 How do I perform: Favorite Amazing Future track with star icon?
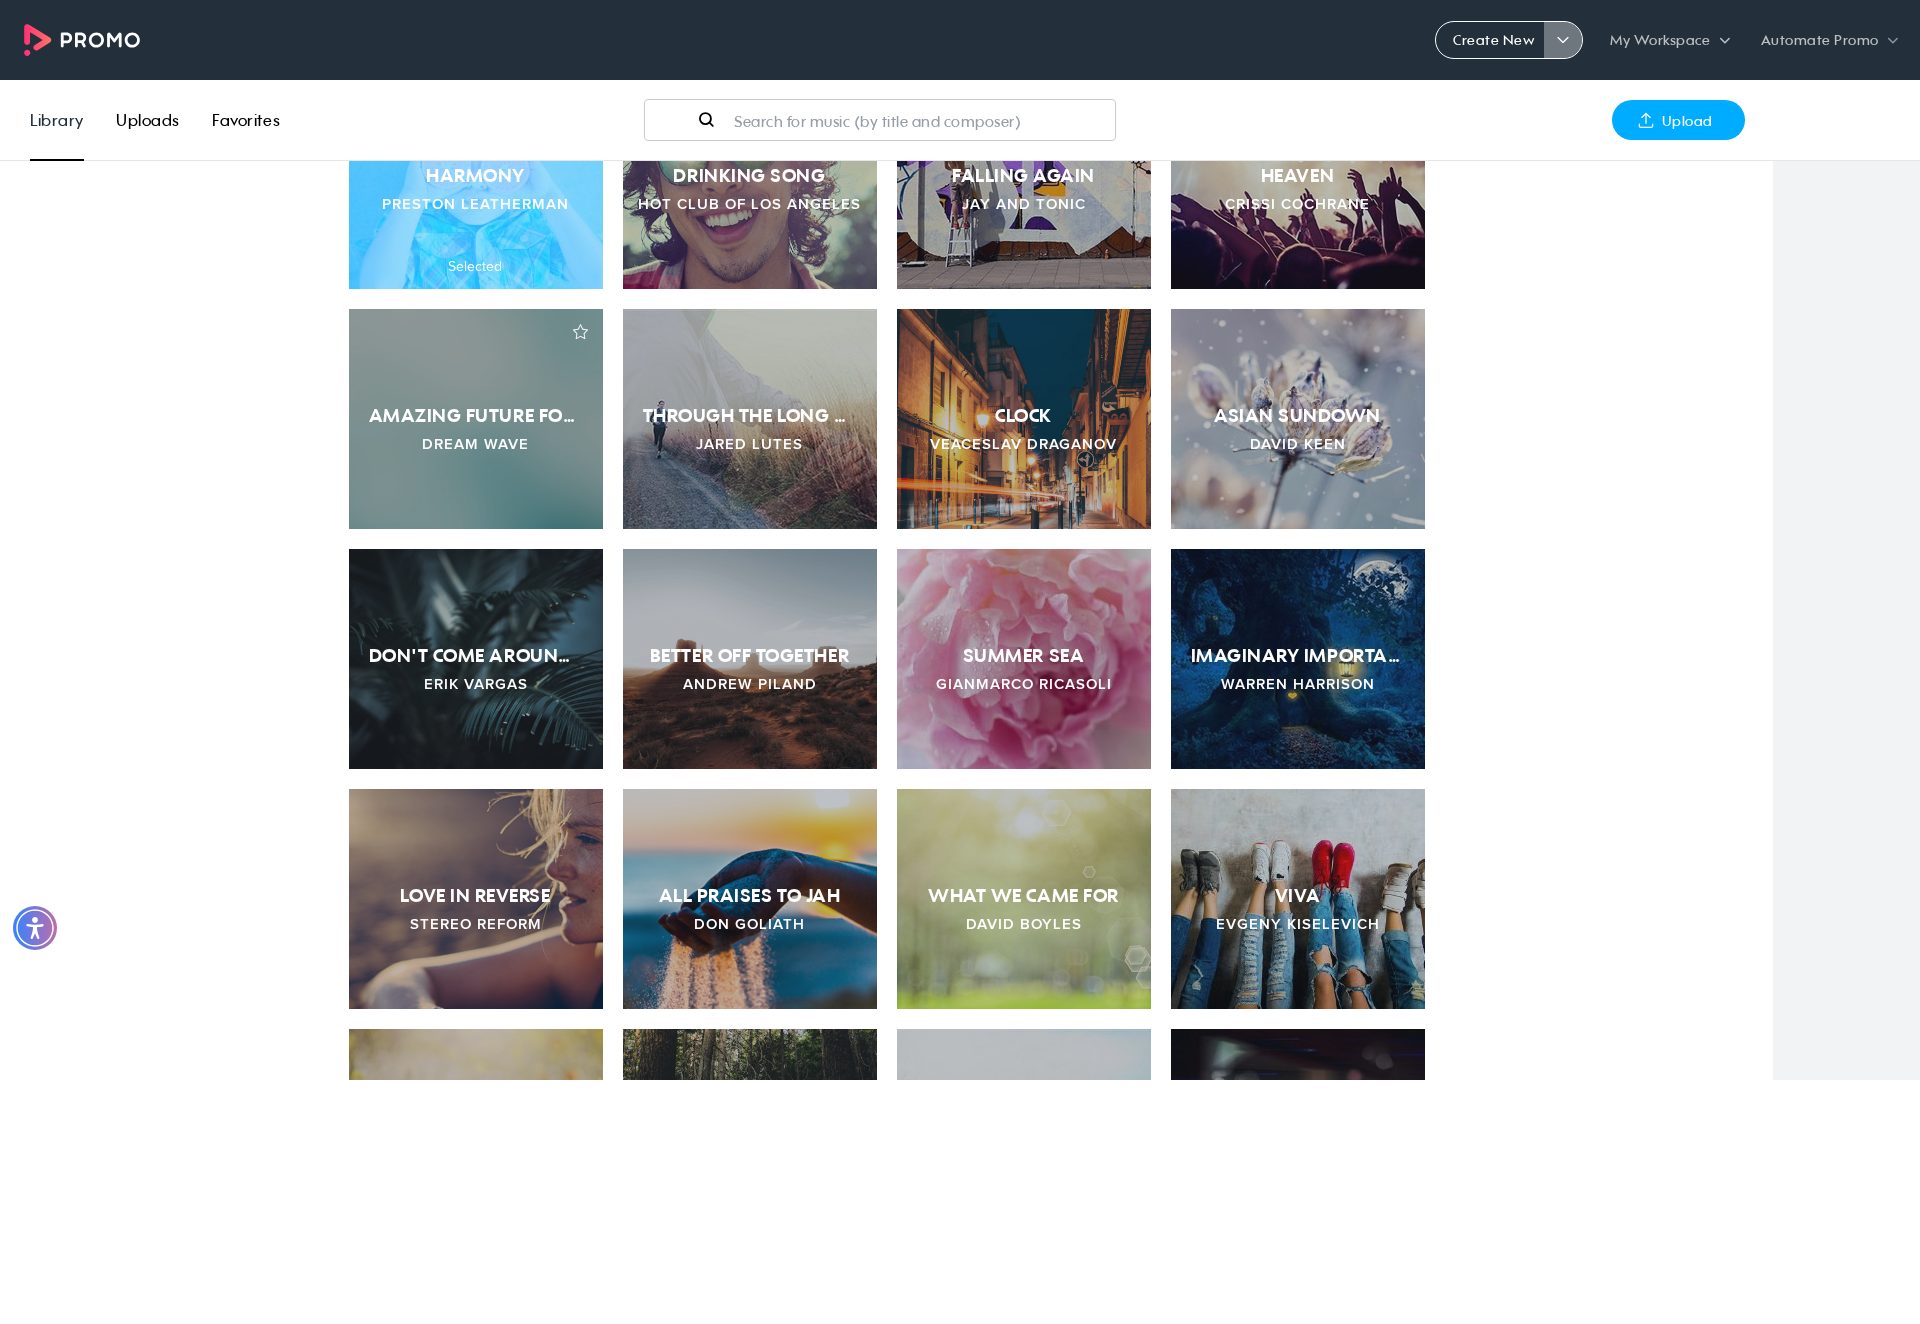[580, 332]
